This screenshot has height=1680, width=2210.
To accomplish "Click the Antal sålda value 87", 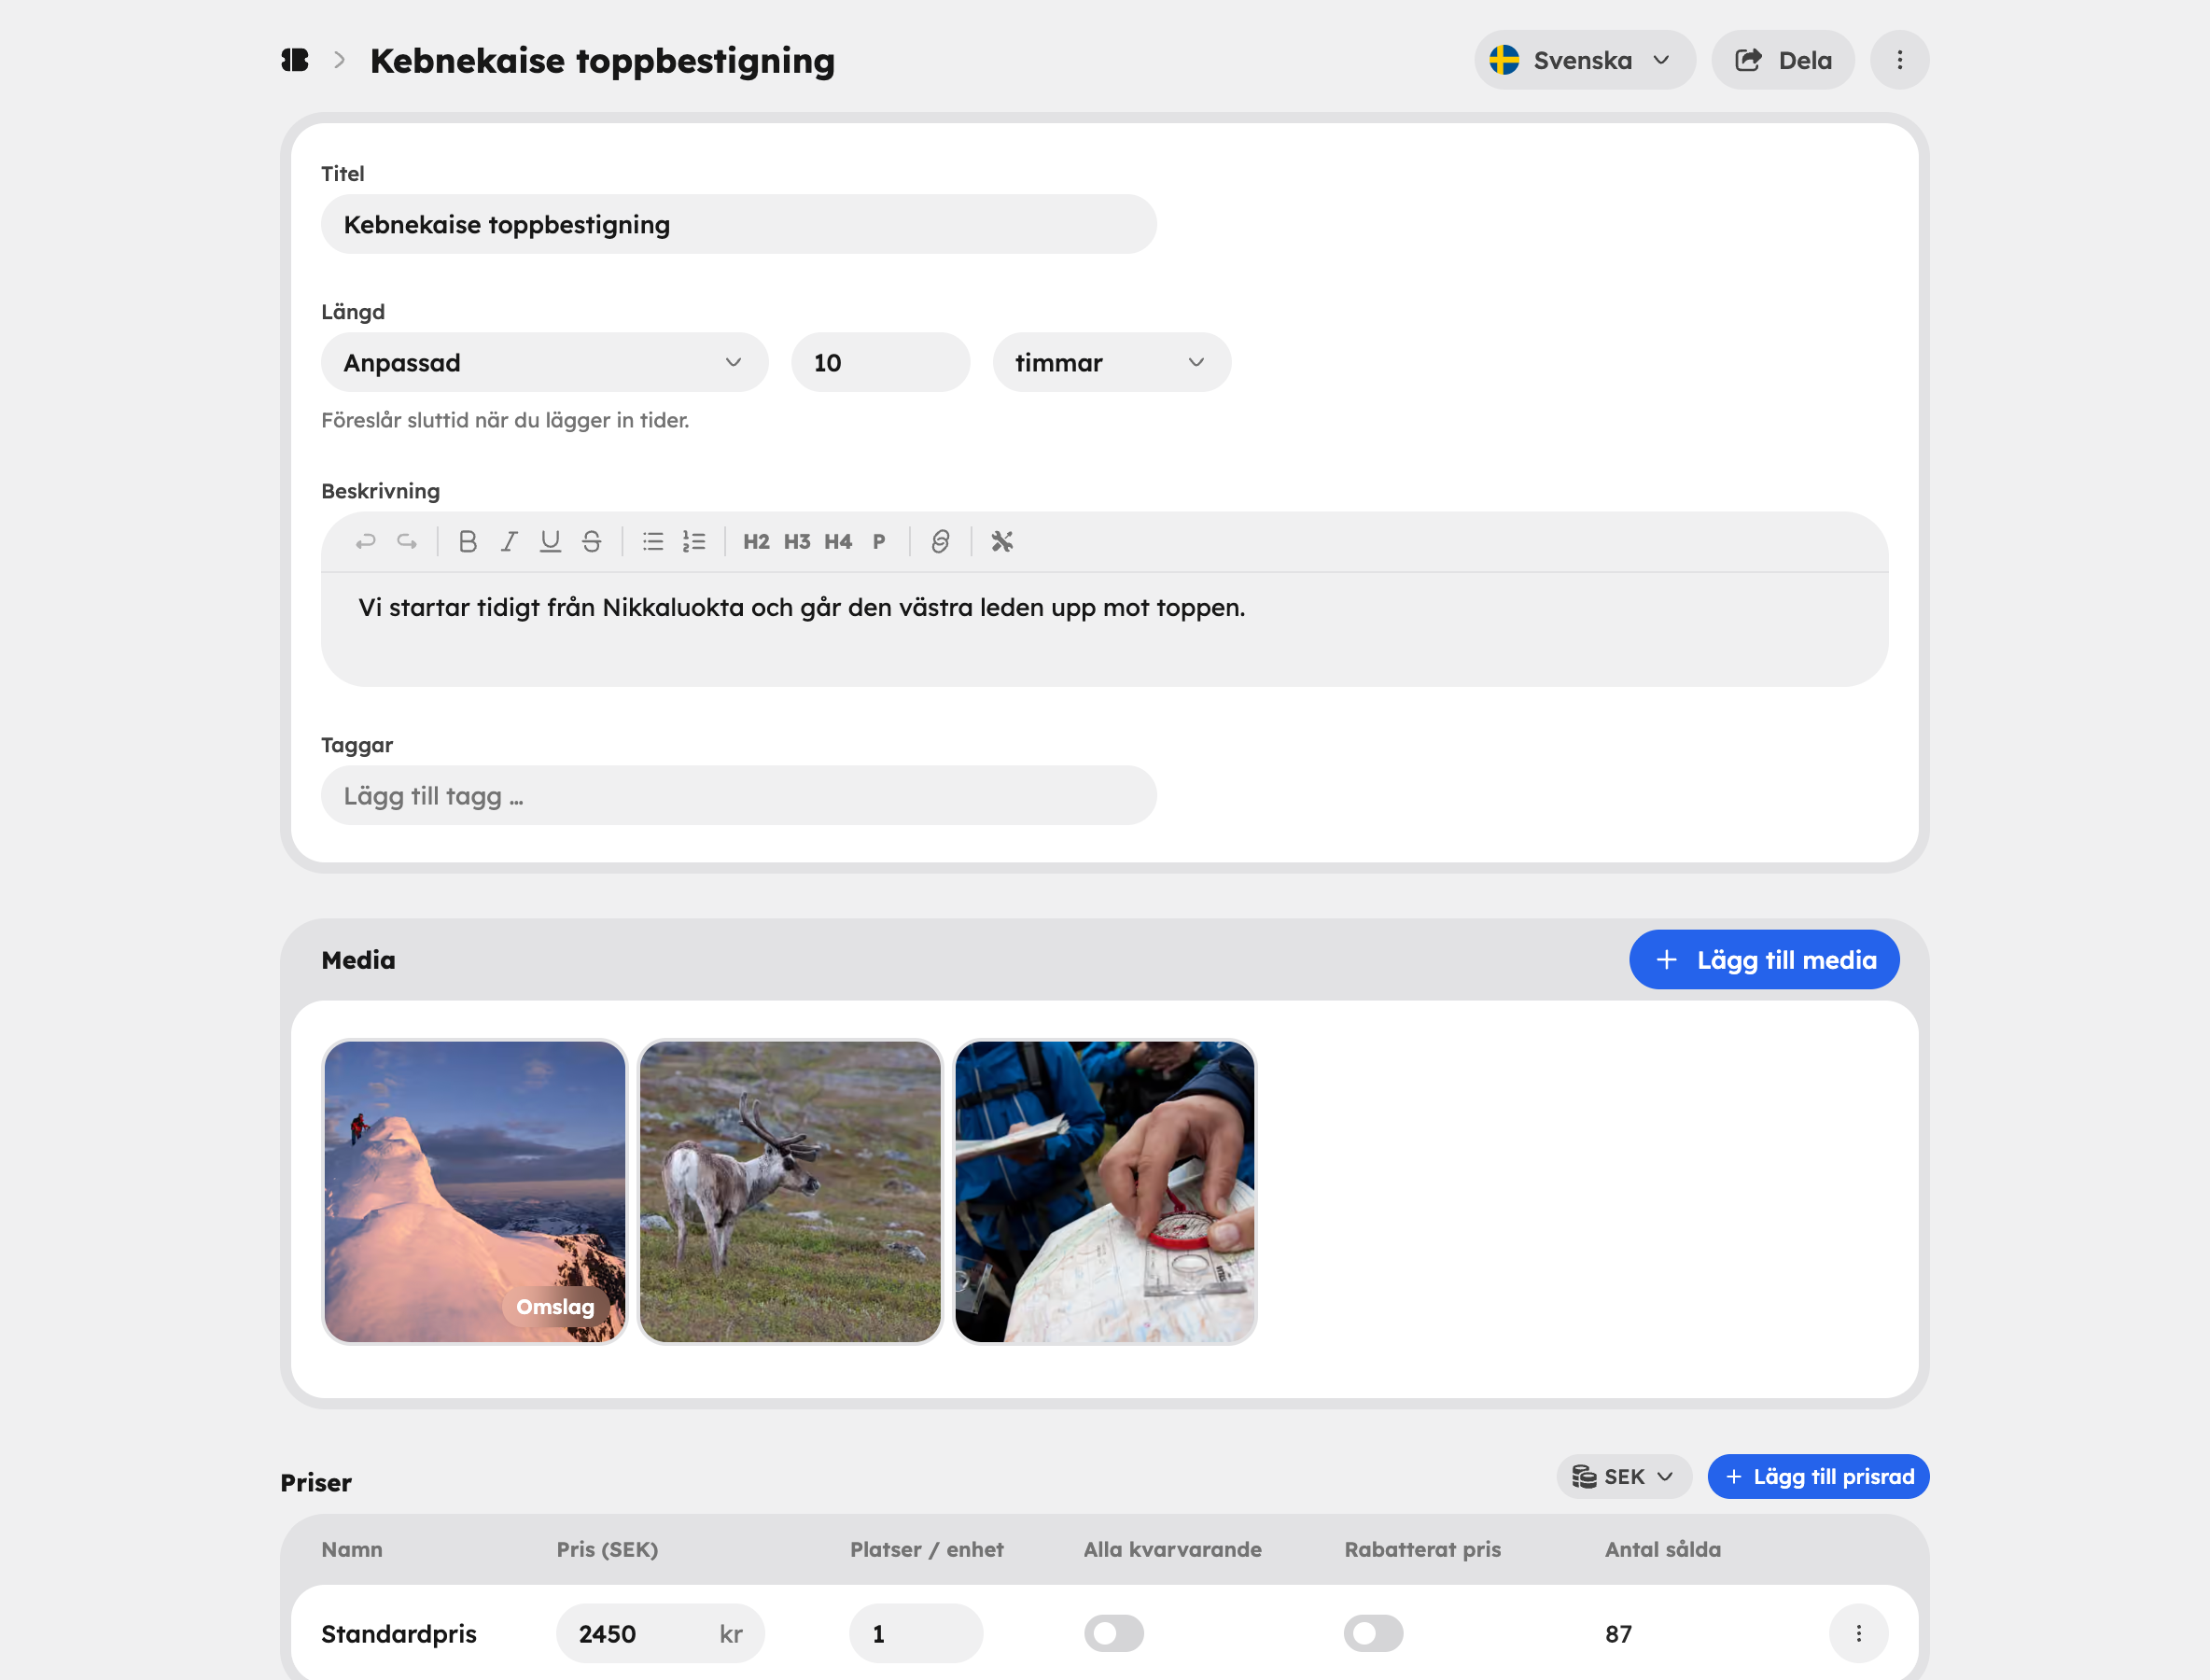I will click(1619, 1634).
